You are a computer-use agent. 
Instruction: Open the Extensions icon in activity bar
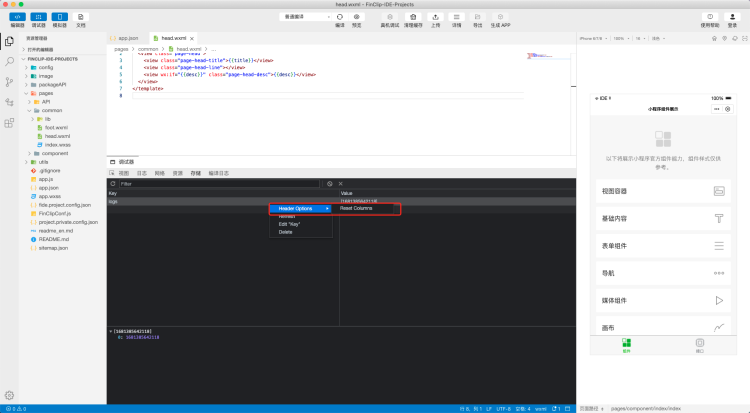click(x=9, y=123)
